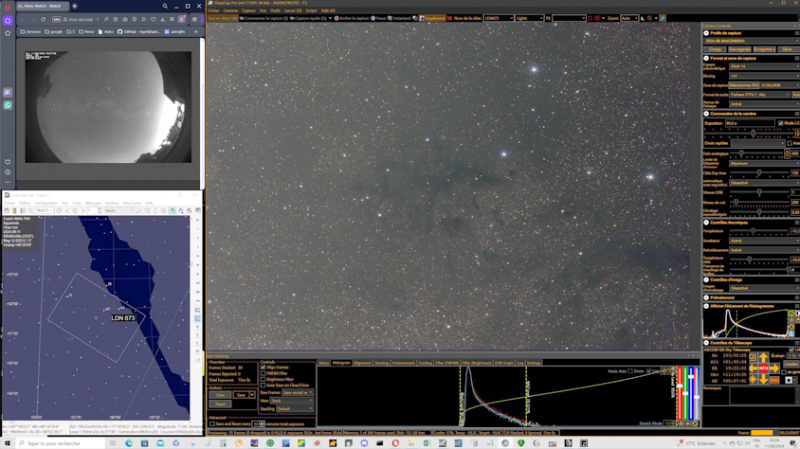This screenshot has height=449, width=800.
Task: Click Windows taskbar search box
Action: pyautogui.click(x=60, y=443)
